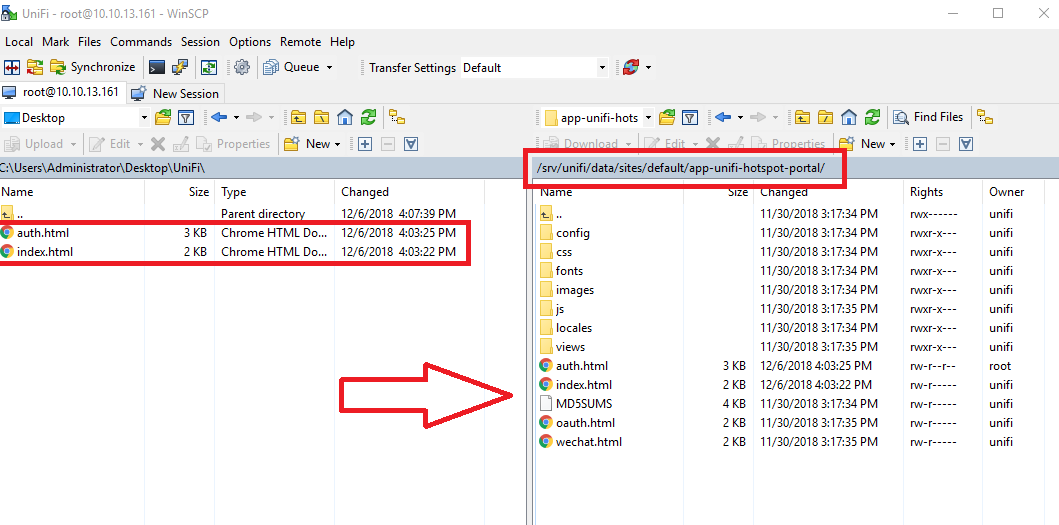1059x525 pixels.
Task: Click the local panel Filter icon
Action: (x=186, y=118)
